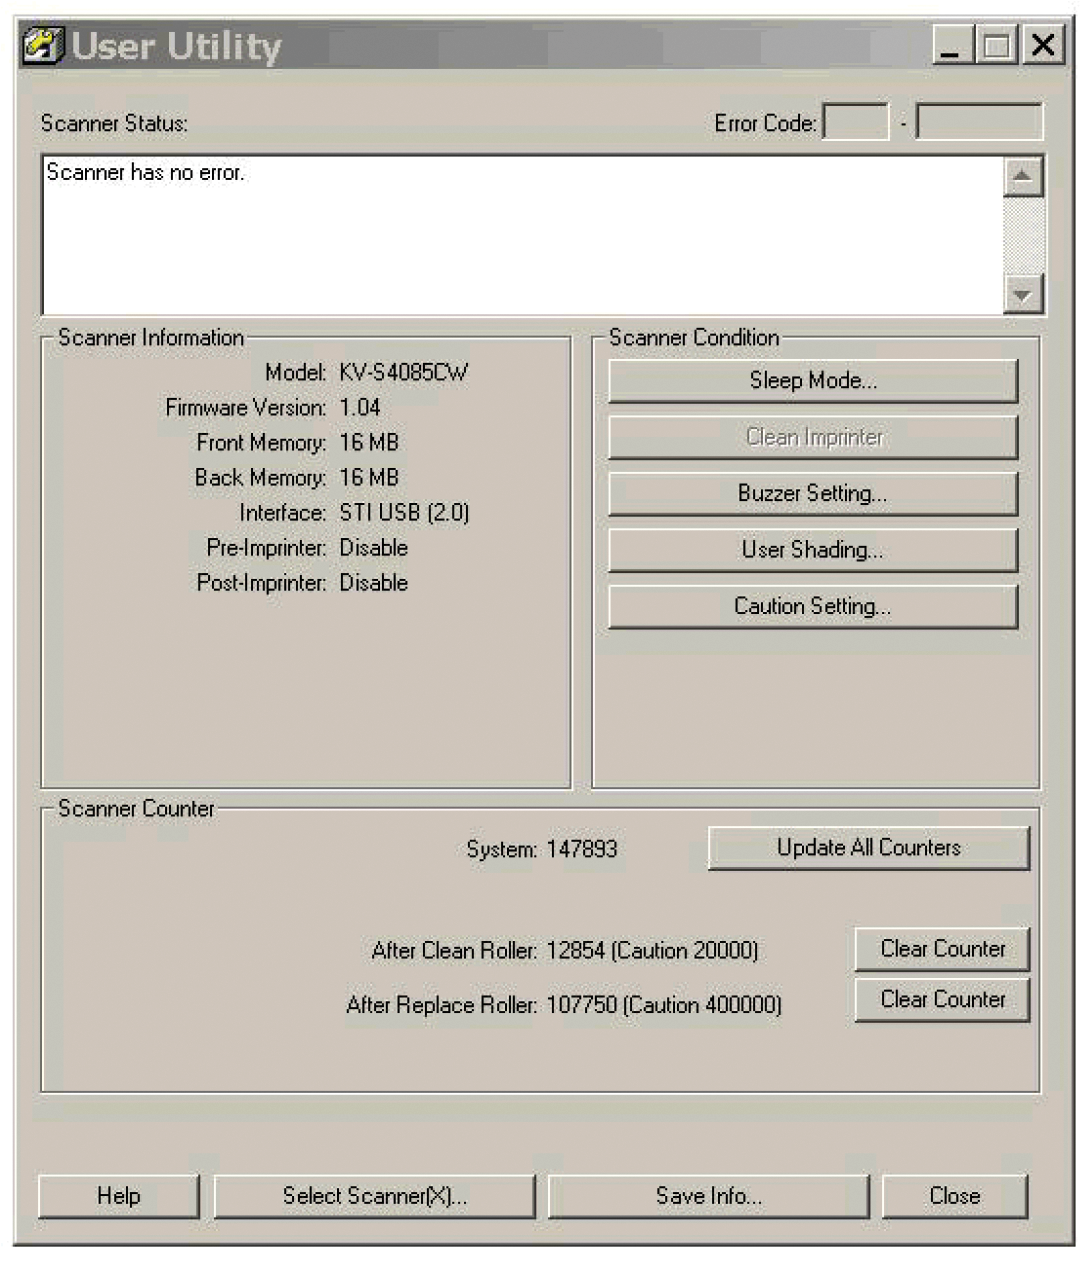This screenshot has height=1261, width=1088.
Task: Click the scroll down arrow in status box
Action: 1022,294
